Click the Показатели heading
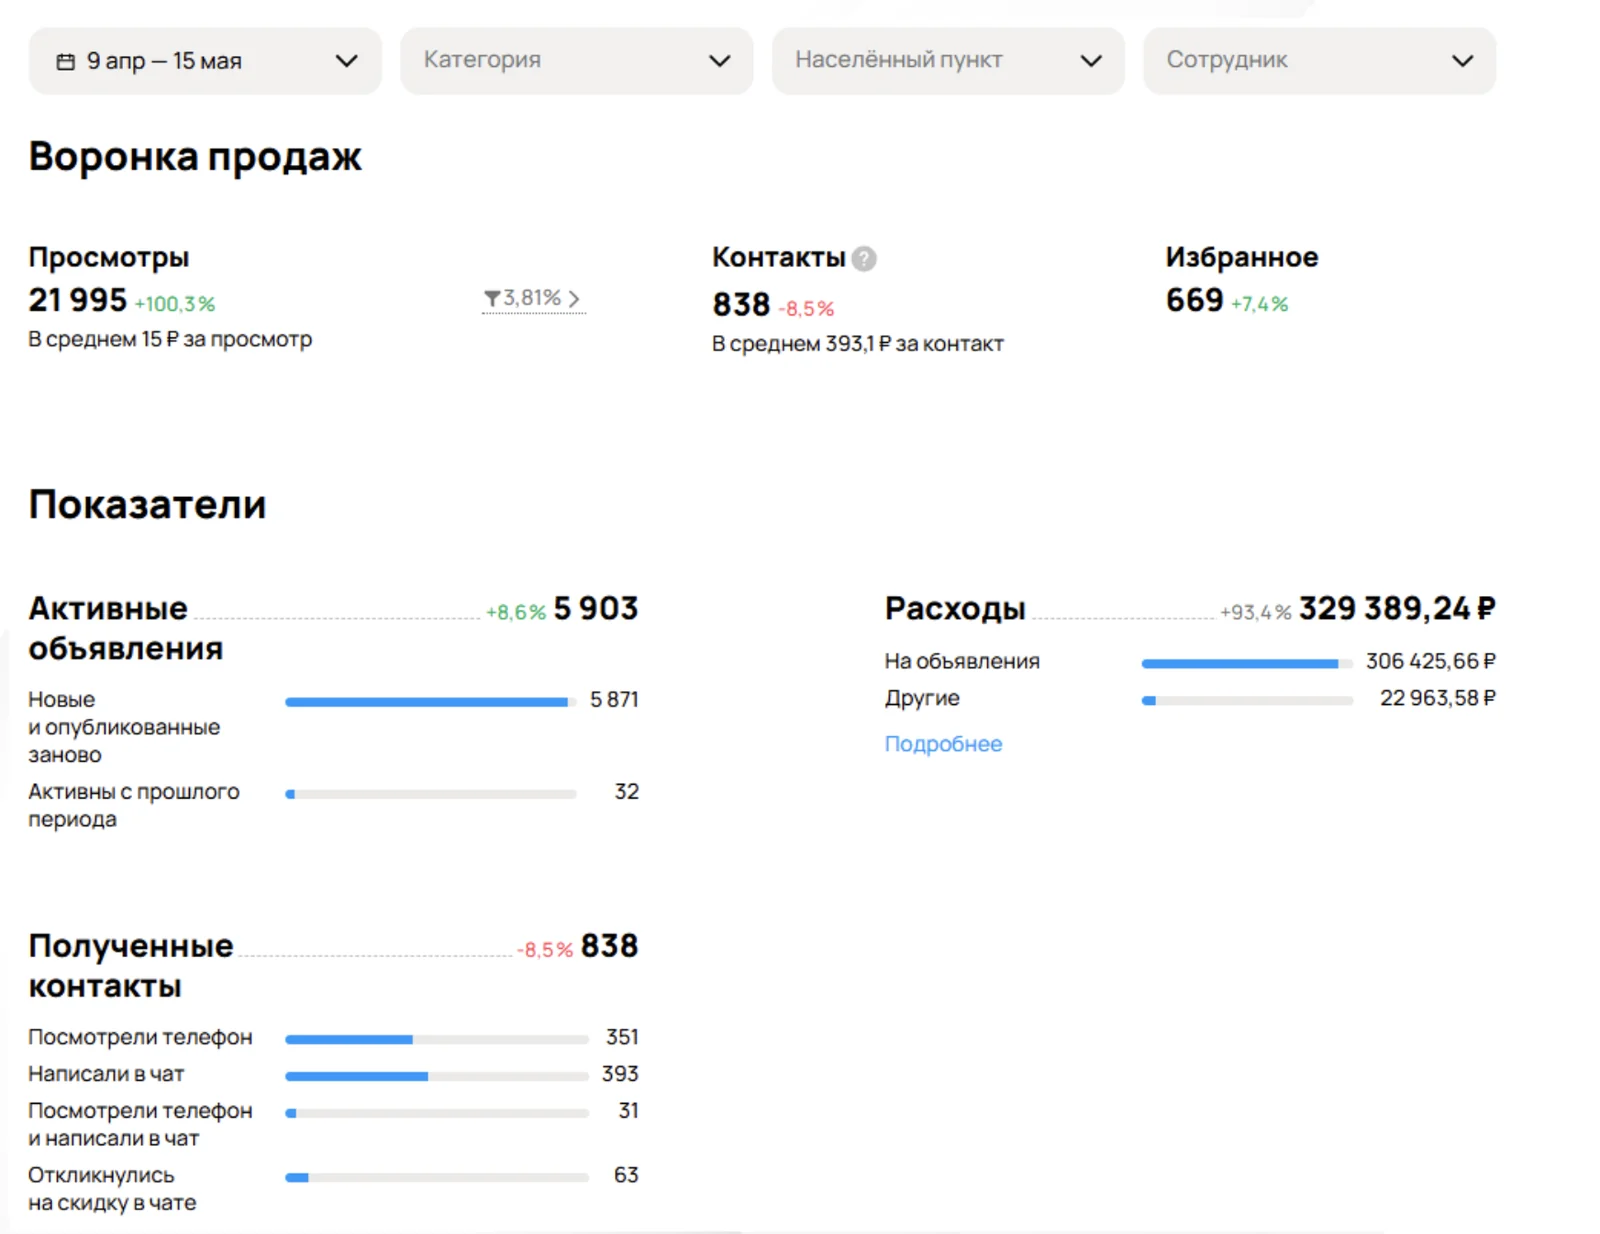Viewport: 1600px width, 1234px height. [147, 505]
